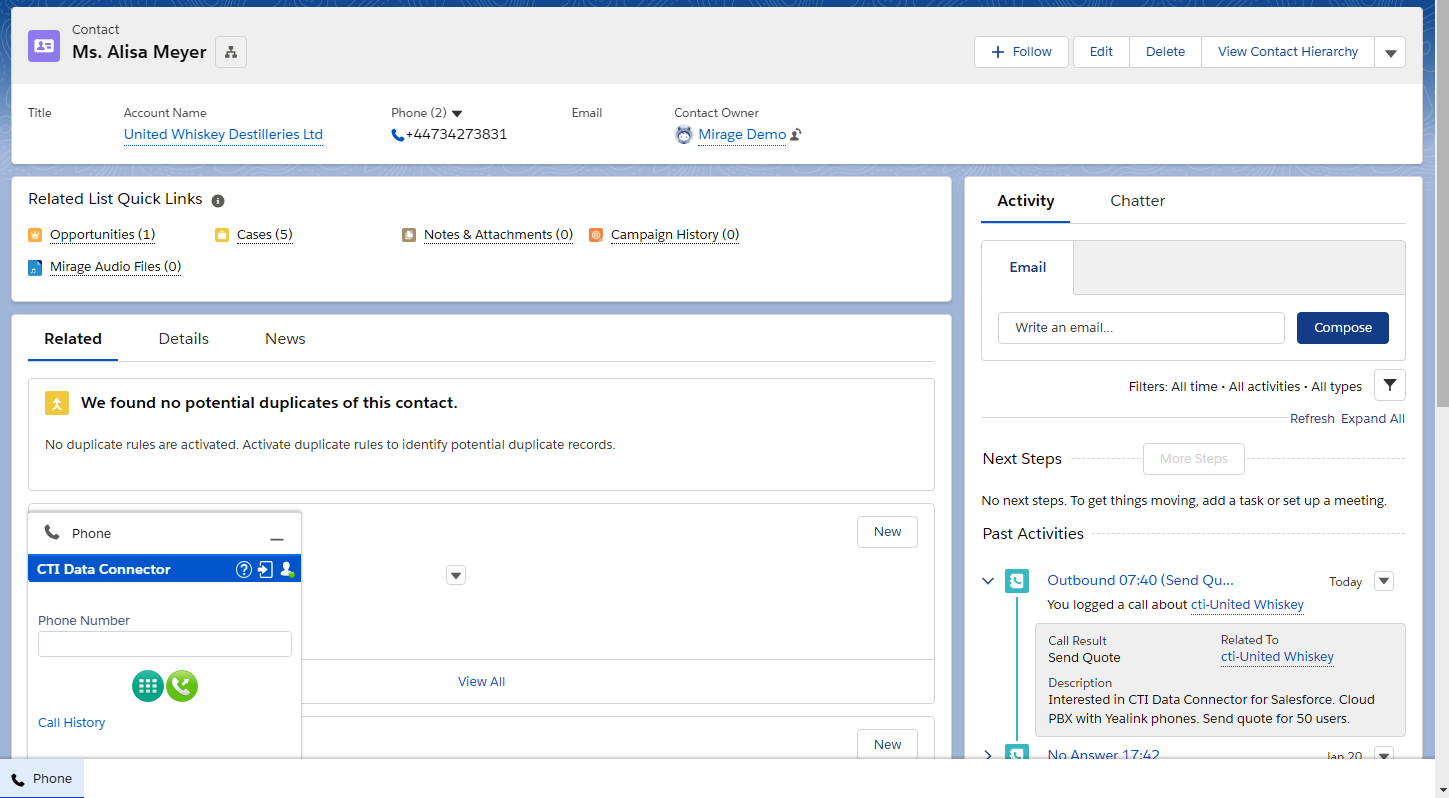Screen dimensions: 1449x798
Task: Expand the No Answer 17:42 activity
Action: click(988, 755)
